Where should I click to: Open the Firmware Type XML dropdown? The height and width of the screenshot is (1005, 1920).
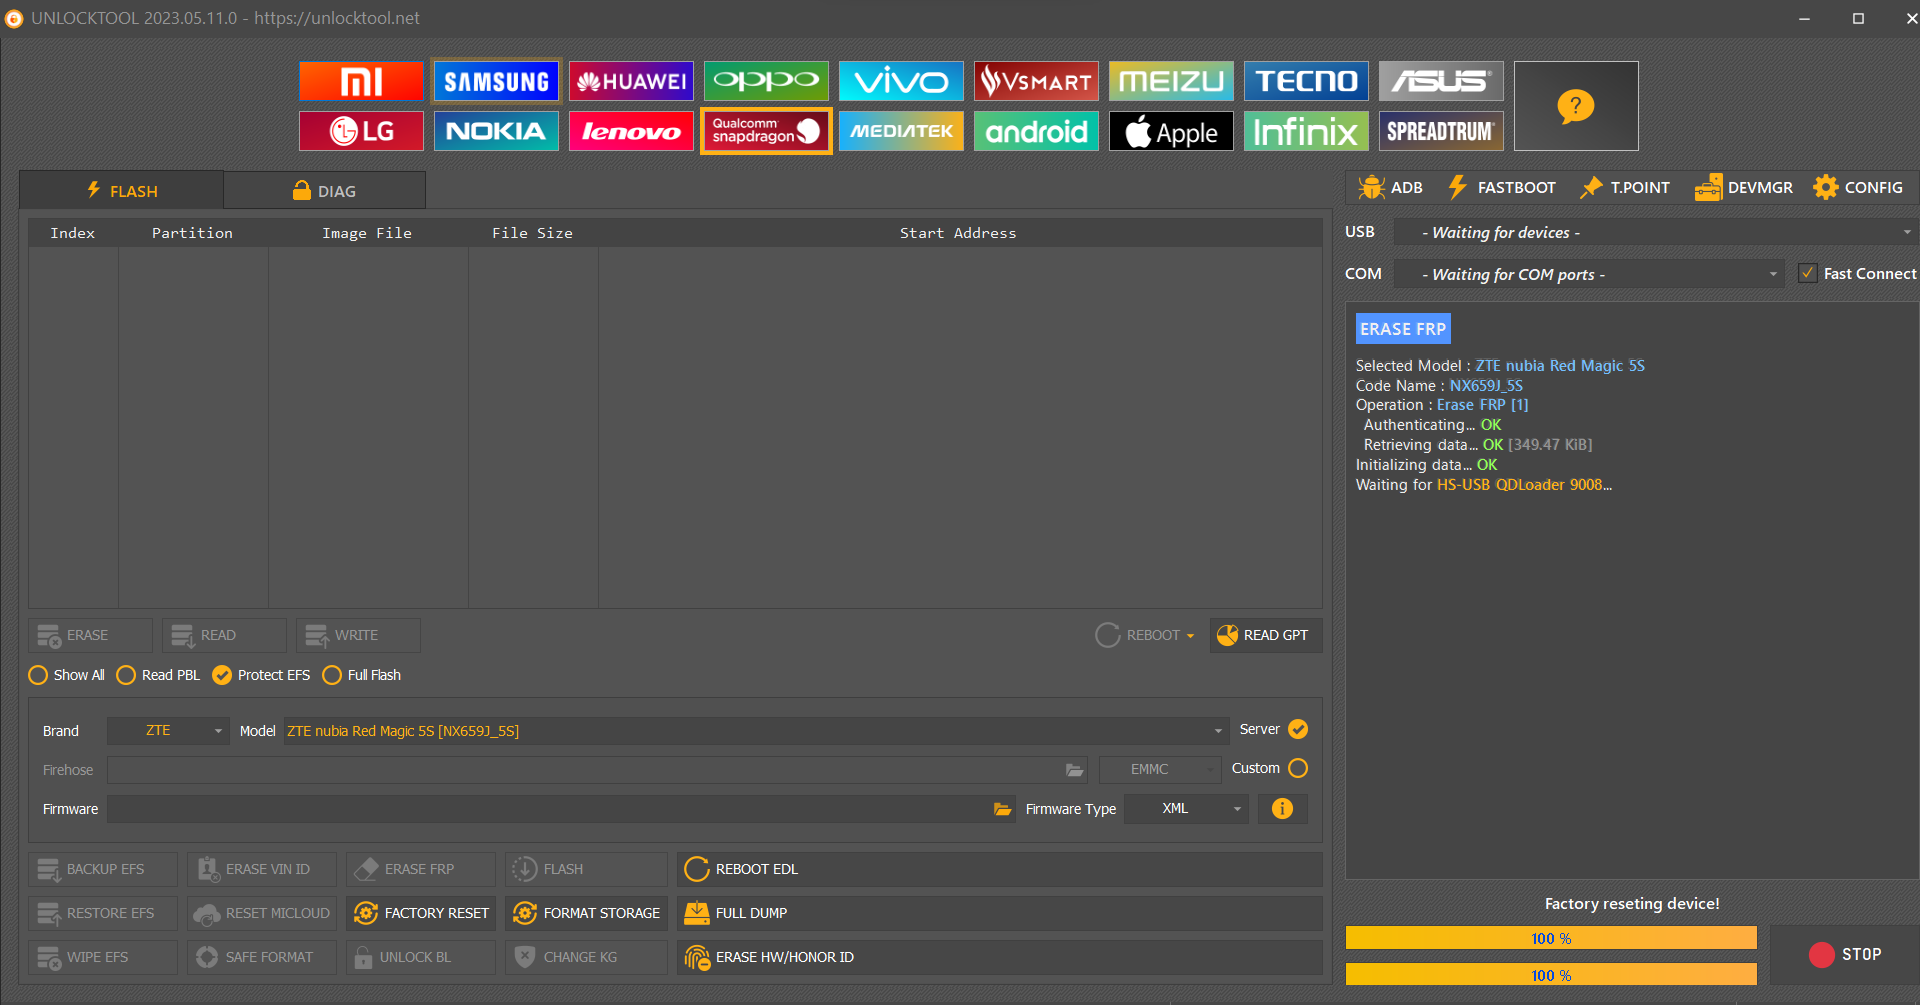[x=1187, y=808]
